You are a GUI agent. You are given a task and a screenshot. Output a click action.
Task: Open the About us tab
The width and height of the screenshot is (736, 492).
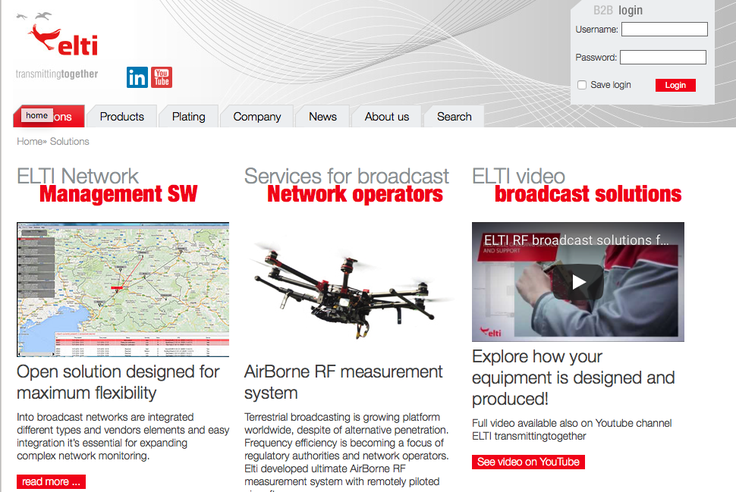pyautogui.click(x=387, y=116)
